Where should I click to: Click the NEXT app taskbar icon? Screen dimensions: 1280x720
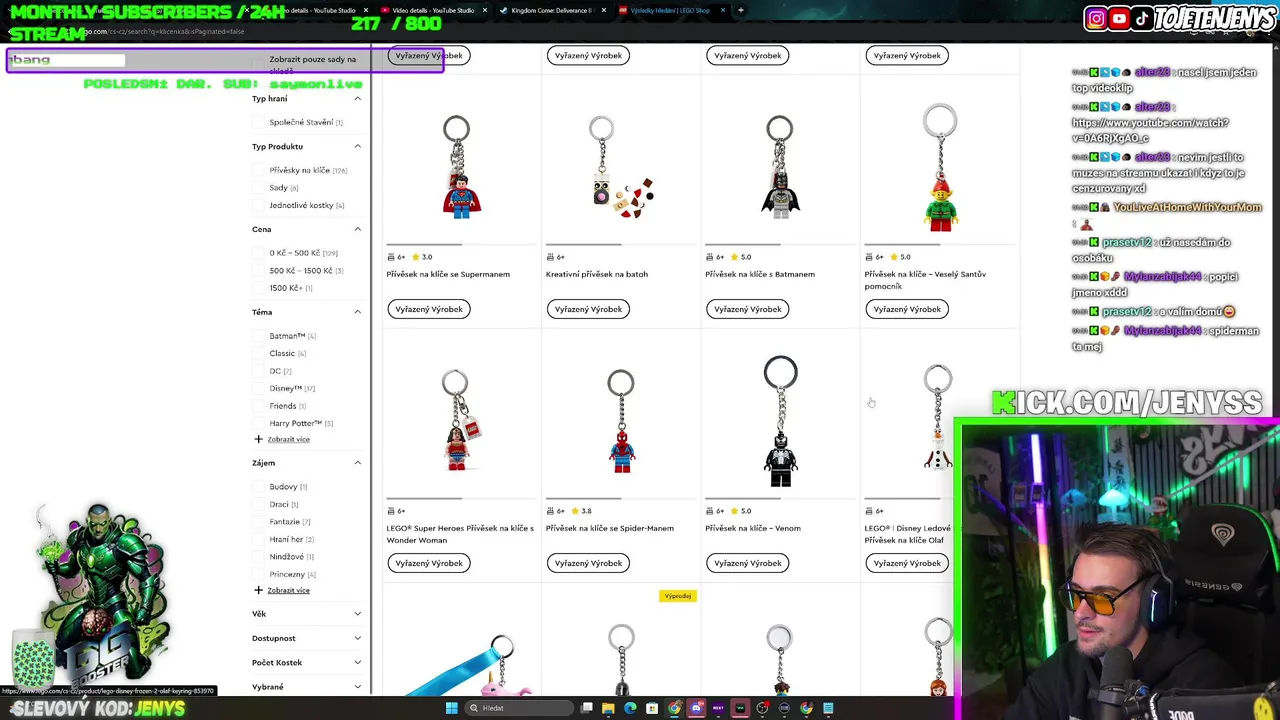tap(718, 708)
